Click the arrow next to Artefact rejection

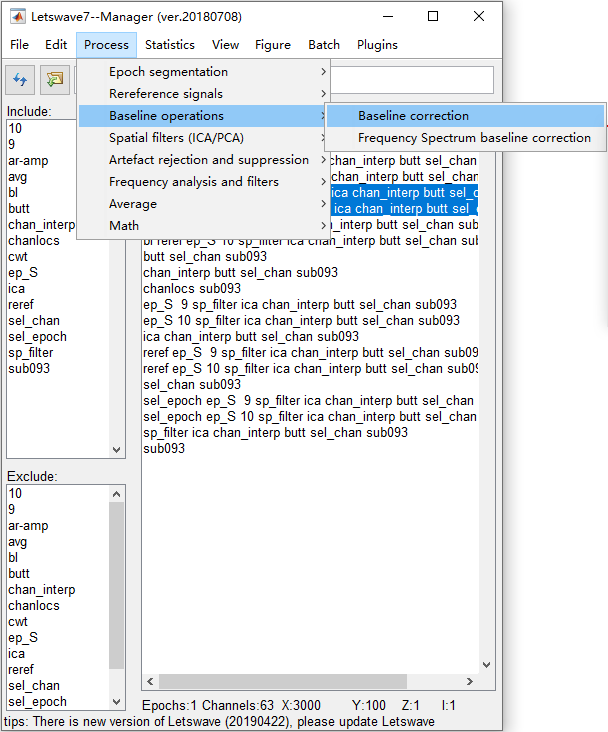pos(323,160)
